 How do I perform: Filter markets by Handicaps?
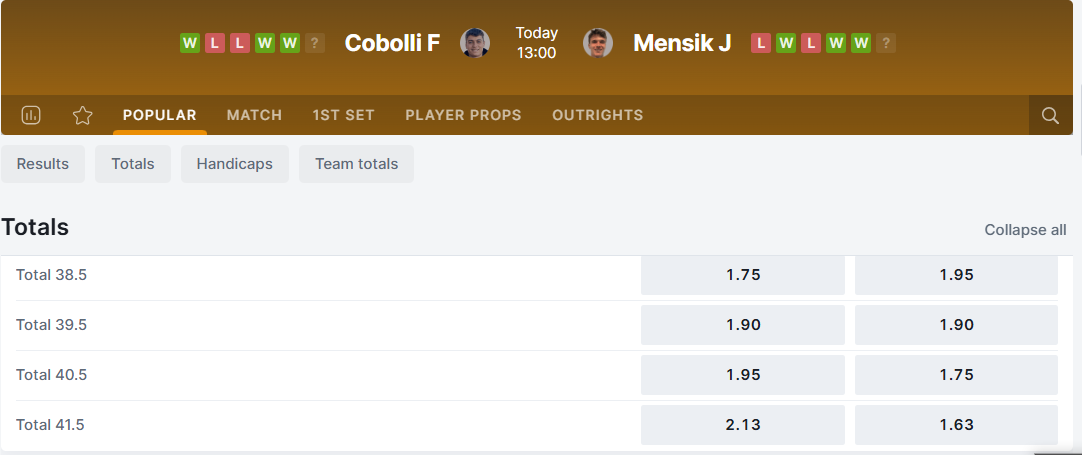pyautogui.click(x=235, y=164)
